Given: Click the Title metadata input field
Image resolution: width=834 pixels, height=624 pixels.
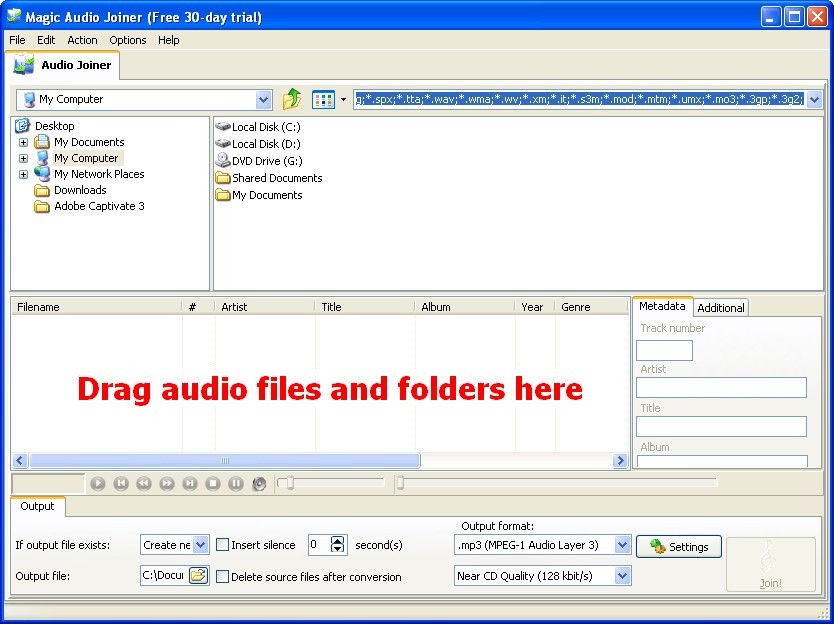Looking at the screenshot, I should pos(721,426).
